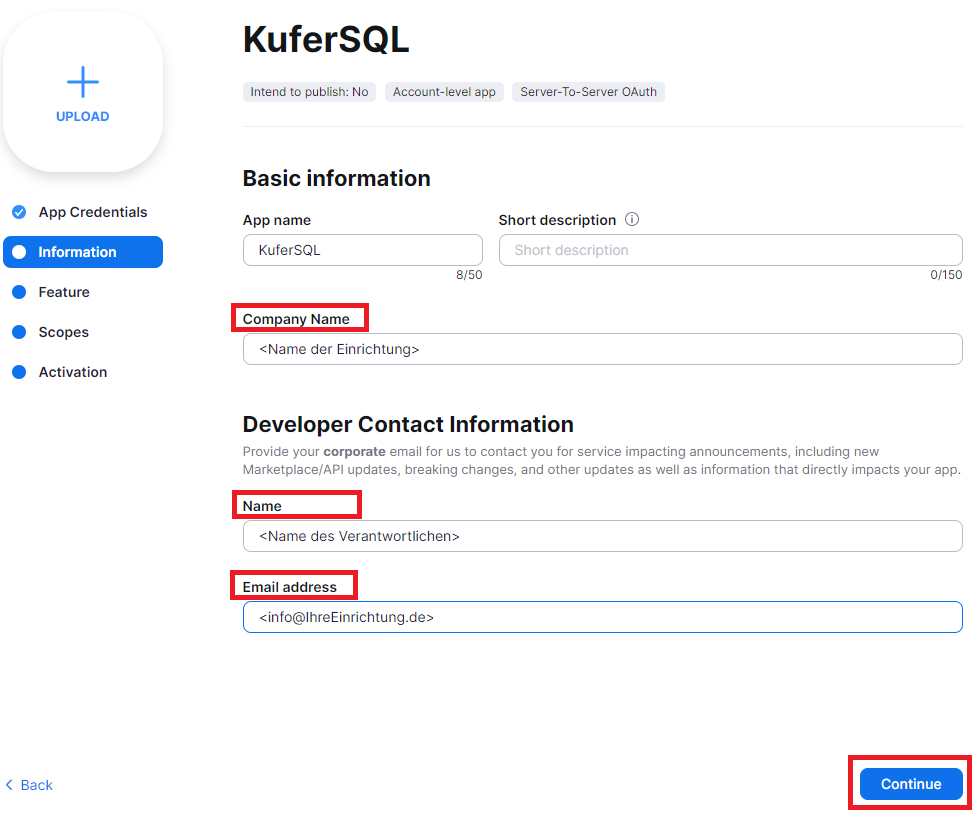
Task: Click the Continue button
Action: click(911, 784)
